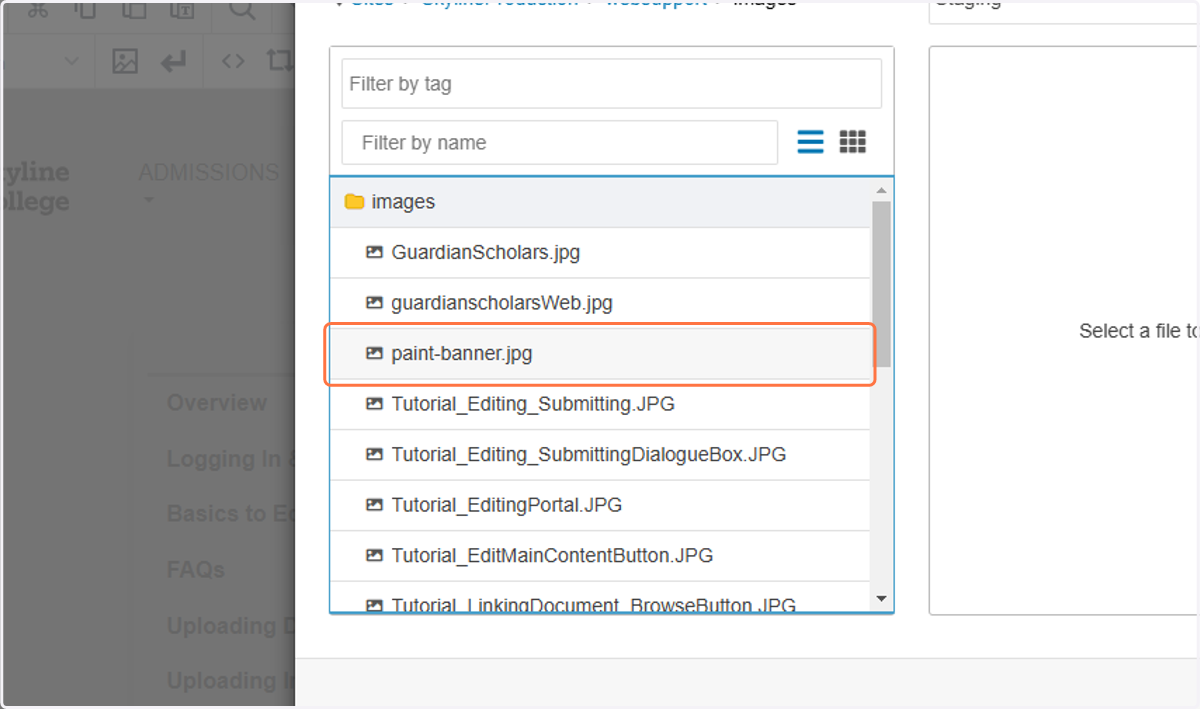This screenshot has height=709, width=1200.
Task: Focus the Filter by name field
Action: (560, 142)
